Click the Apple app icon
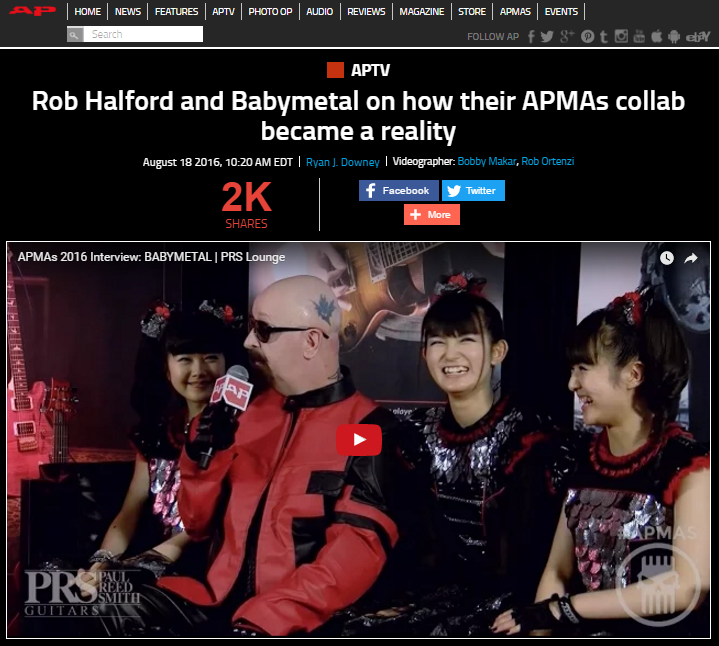Screen dimensions: 719x646 tap(657, 36)
